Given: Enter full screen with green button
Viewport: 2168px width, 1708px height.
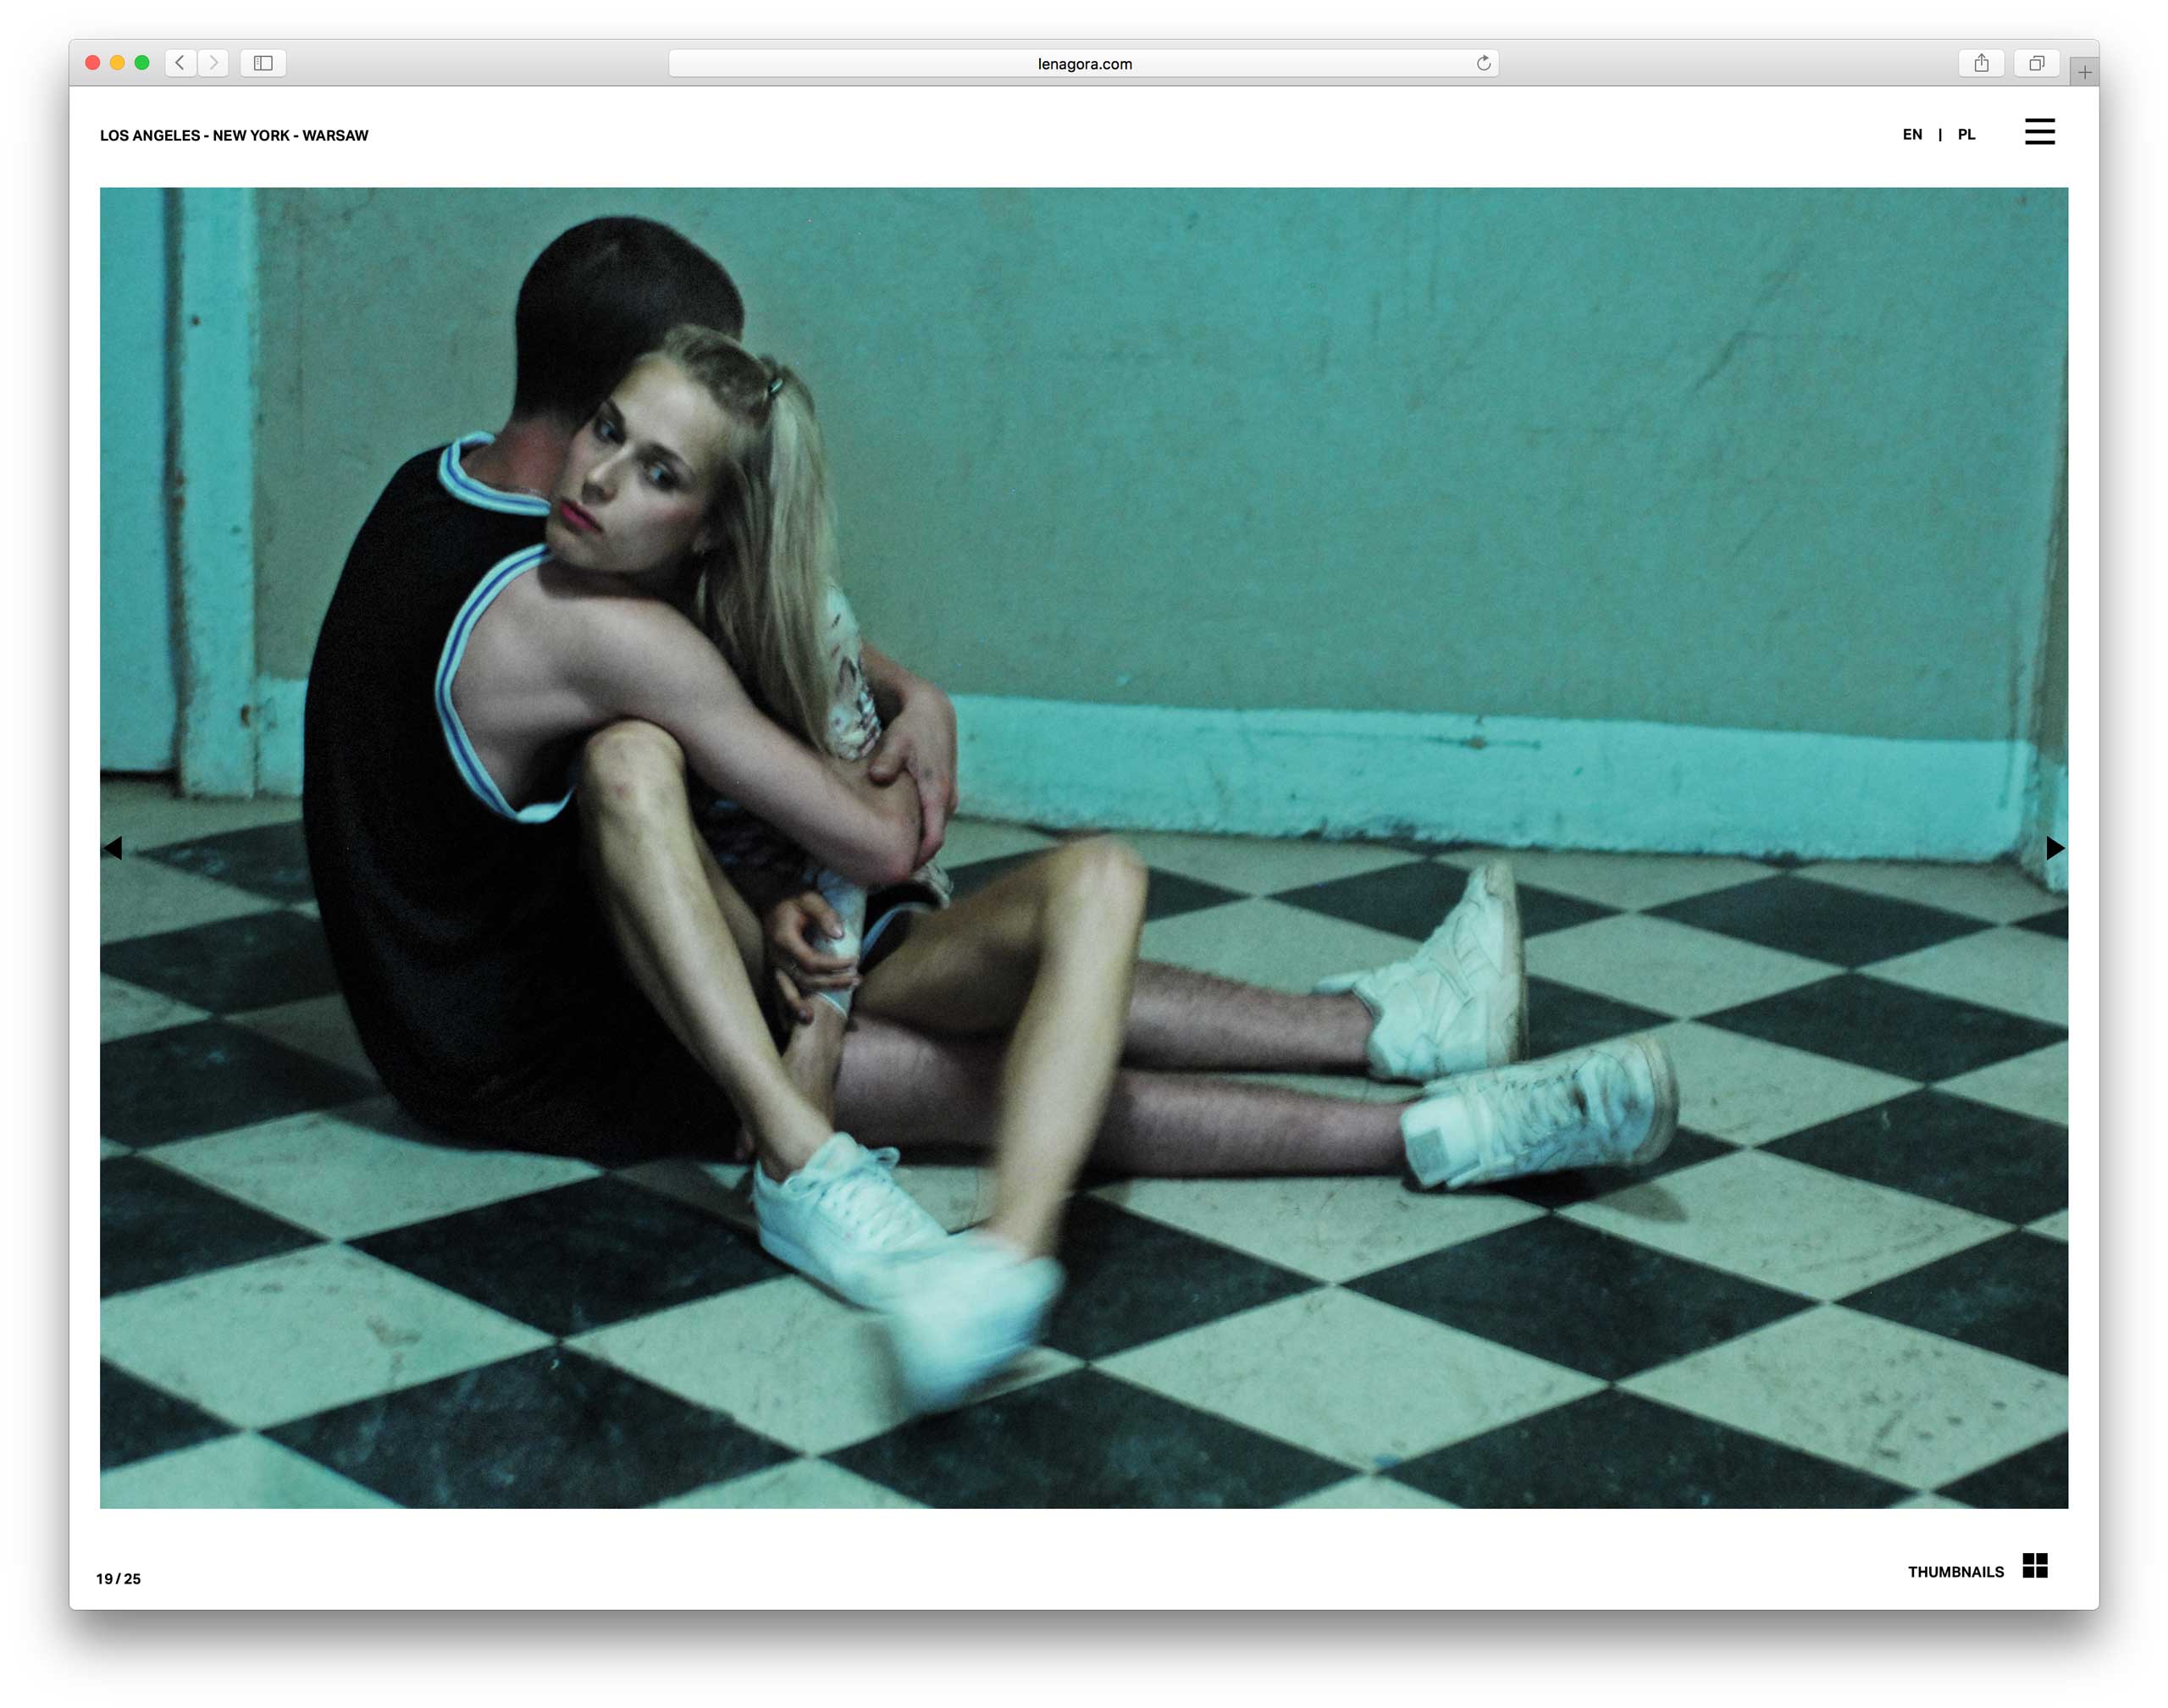Looking at the screenshot, I should (142, 63).
